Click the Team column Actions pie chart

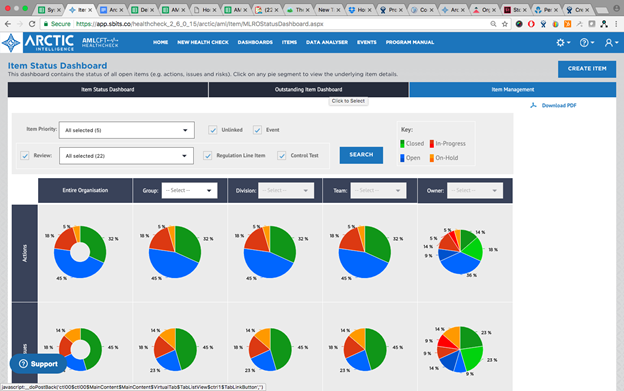tap(365, 252)
